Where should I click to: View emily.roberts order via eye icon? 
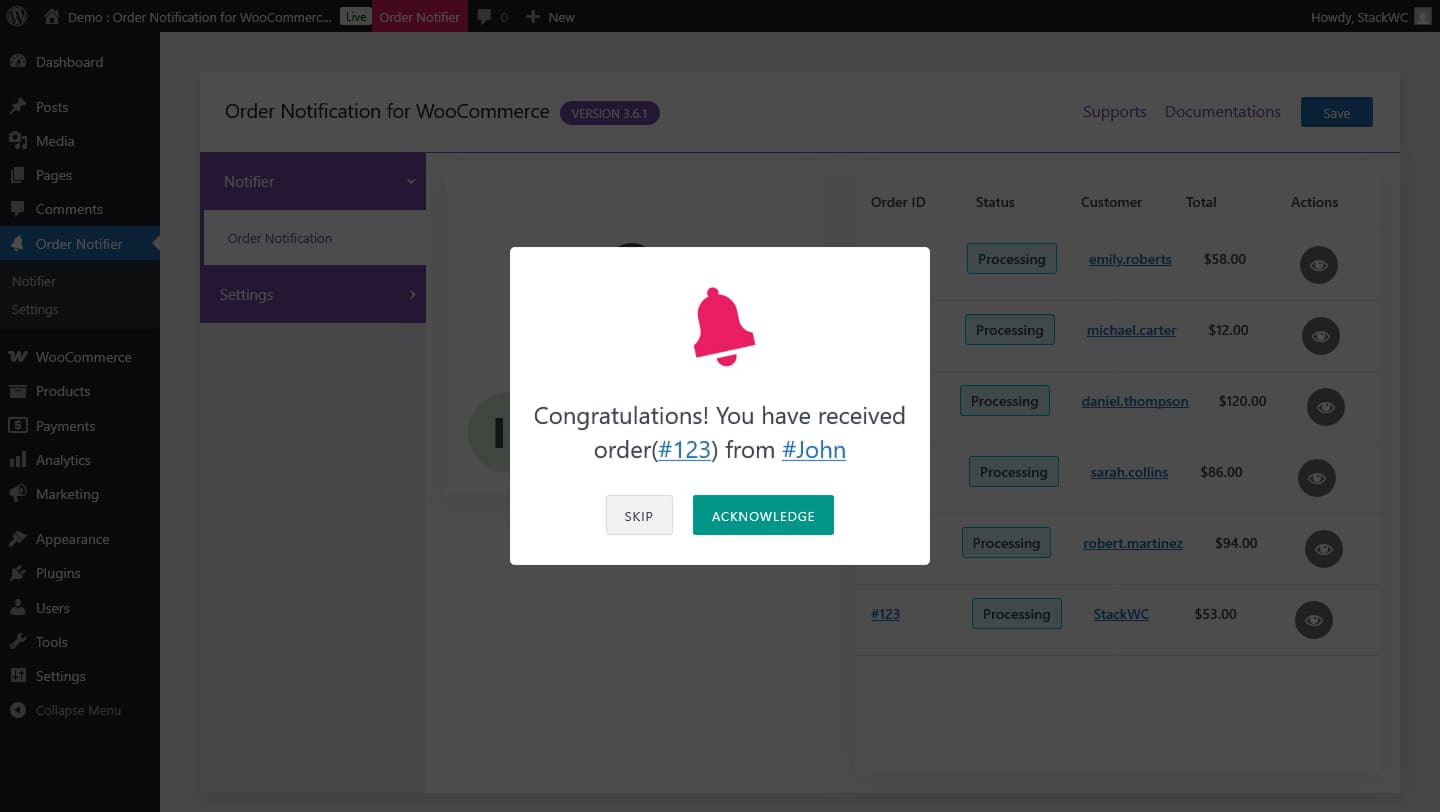coord(1319,265)
